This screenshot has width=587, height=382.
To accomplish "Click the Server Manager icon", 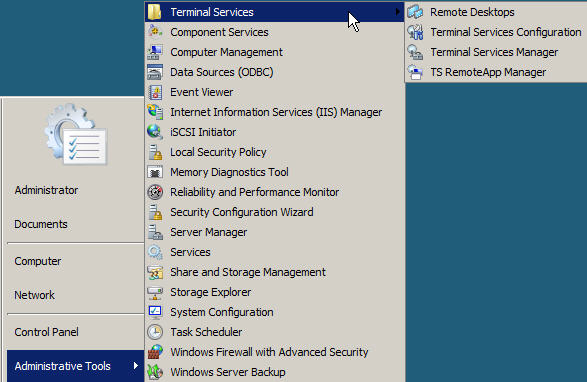I will [x=155, y=232].
